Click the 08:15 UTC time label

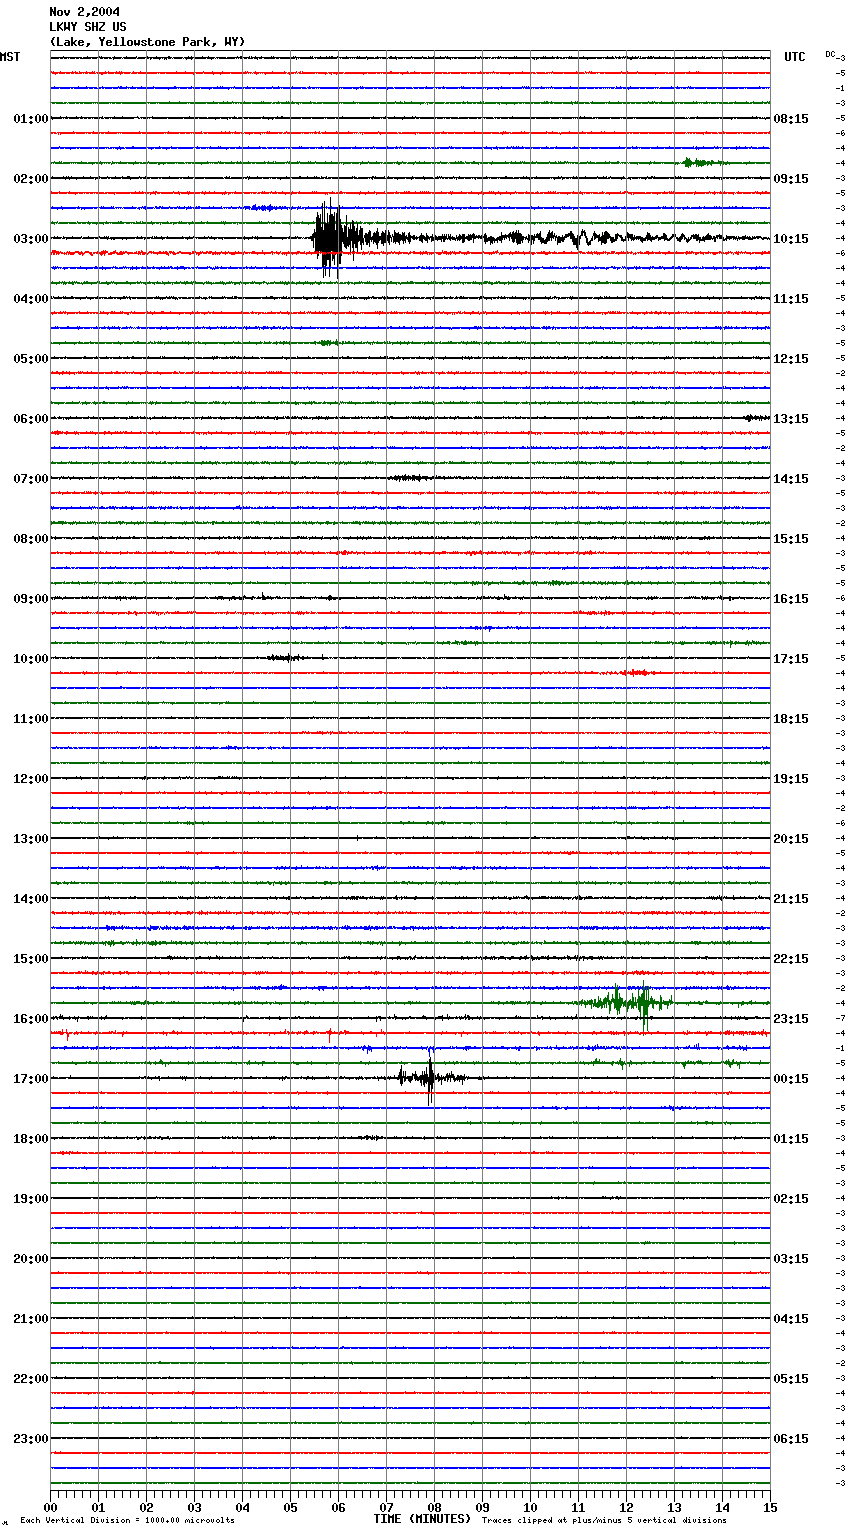(x=791, y=119)
